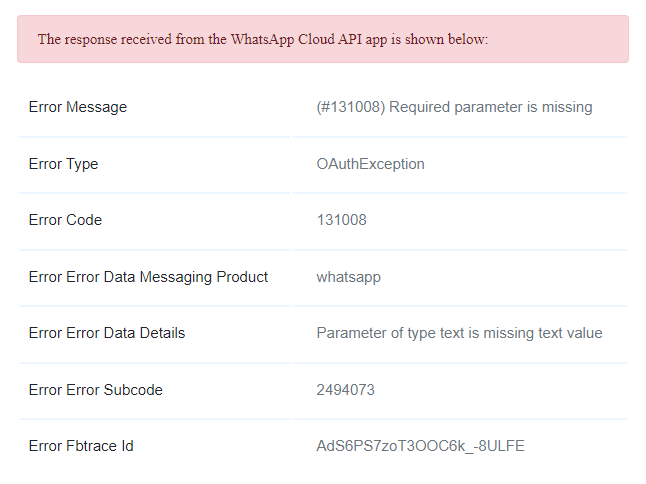This screenshot has width=646, height=484.
Task: Select Error Error Data Messaging Product label
Action: (x=148, y=277)
